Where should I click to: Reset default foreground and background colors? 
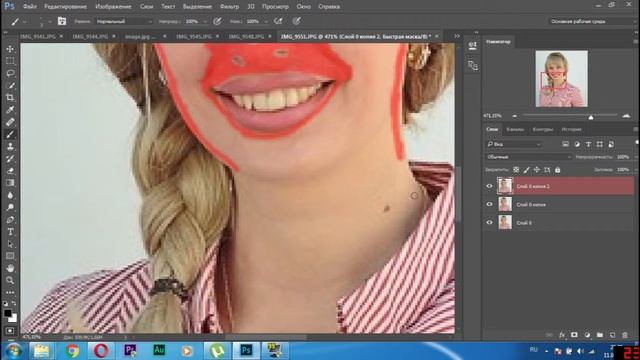point(5,303)
